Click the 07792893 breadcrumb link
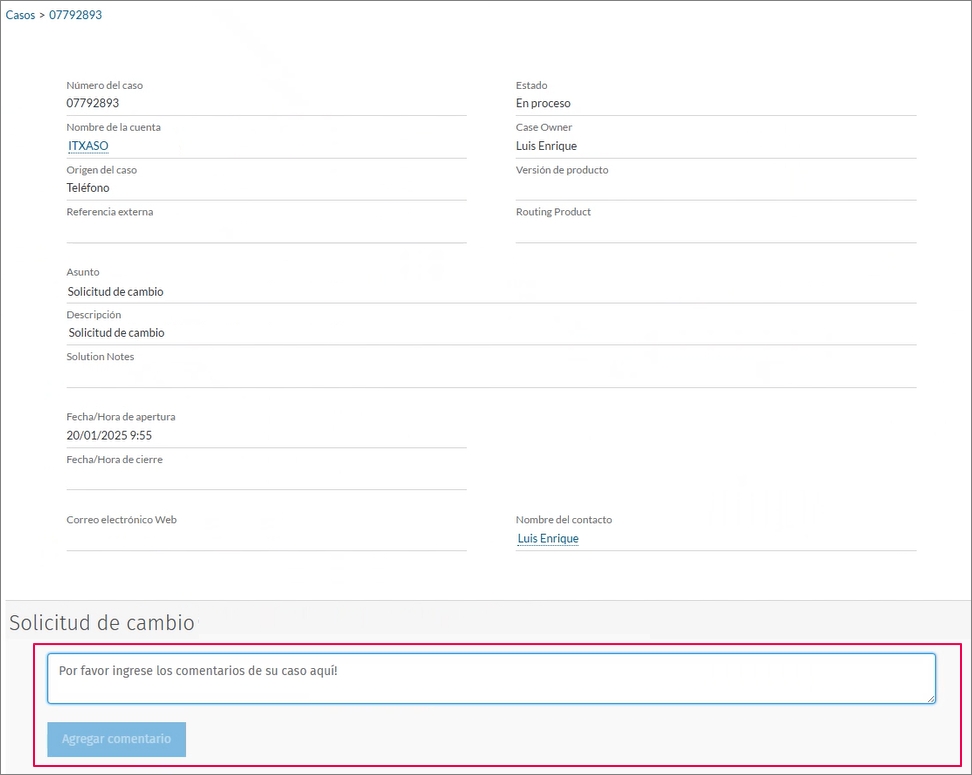 76,15
